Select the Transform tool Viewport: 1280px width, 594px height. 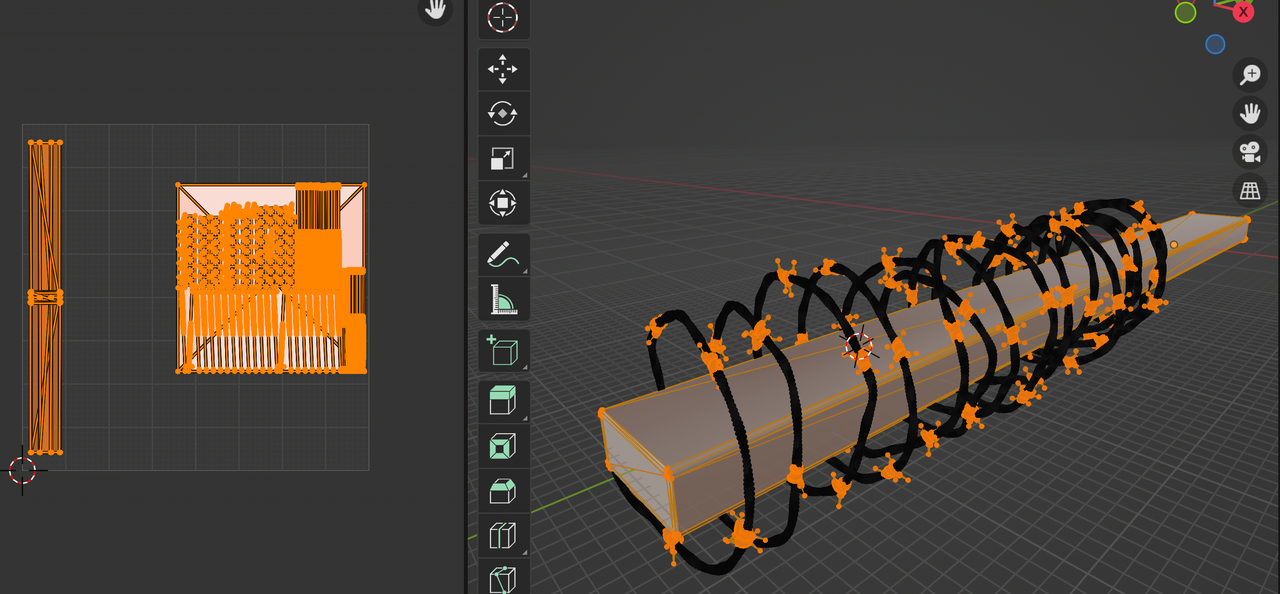[x=502, y=203]
